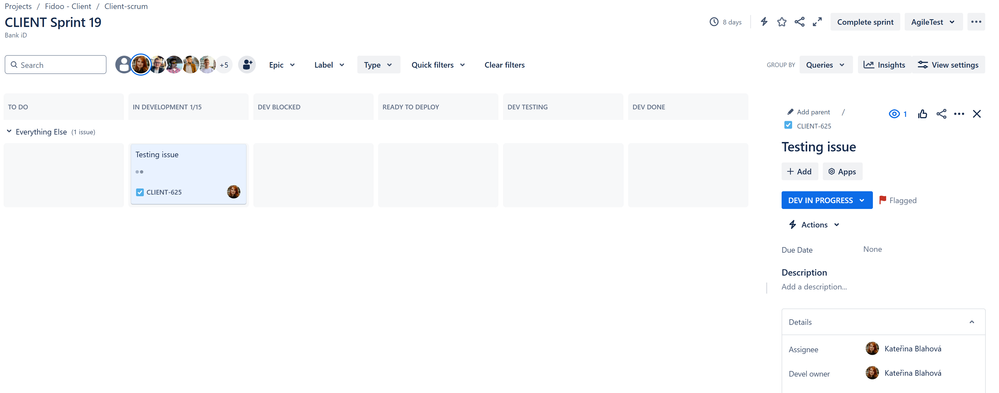Click the DEV TESTING column header

pos(563,107)
